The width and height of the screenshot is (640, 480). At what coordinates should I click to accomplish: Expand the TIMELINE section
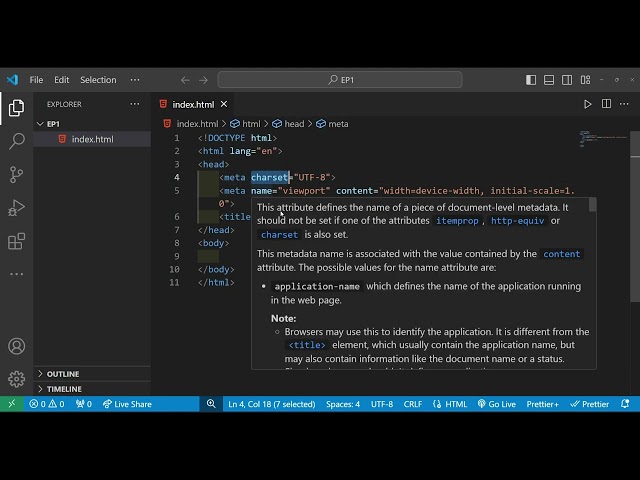(92, 389)
